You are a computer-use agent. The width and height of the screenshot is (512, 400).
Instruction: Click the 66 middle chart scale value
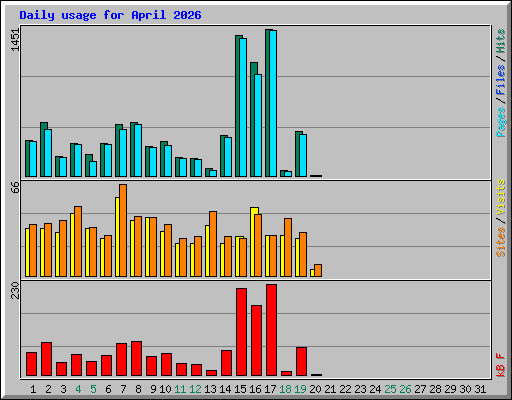coord(15,188)
